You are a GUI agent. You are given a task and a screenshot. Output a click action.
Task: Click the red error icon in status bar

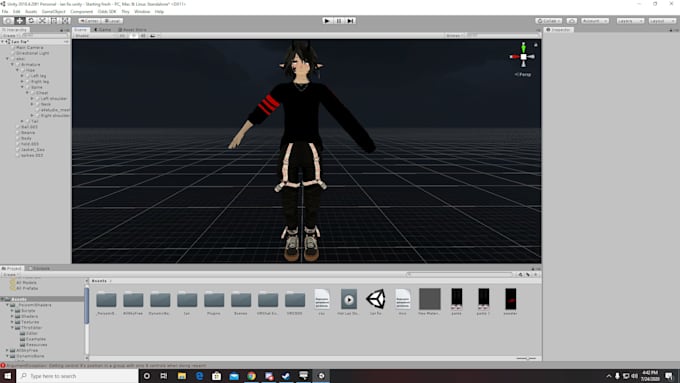point(3,365)
